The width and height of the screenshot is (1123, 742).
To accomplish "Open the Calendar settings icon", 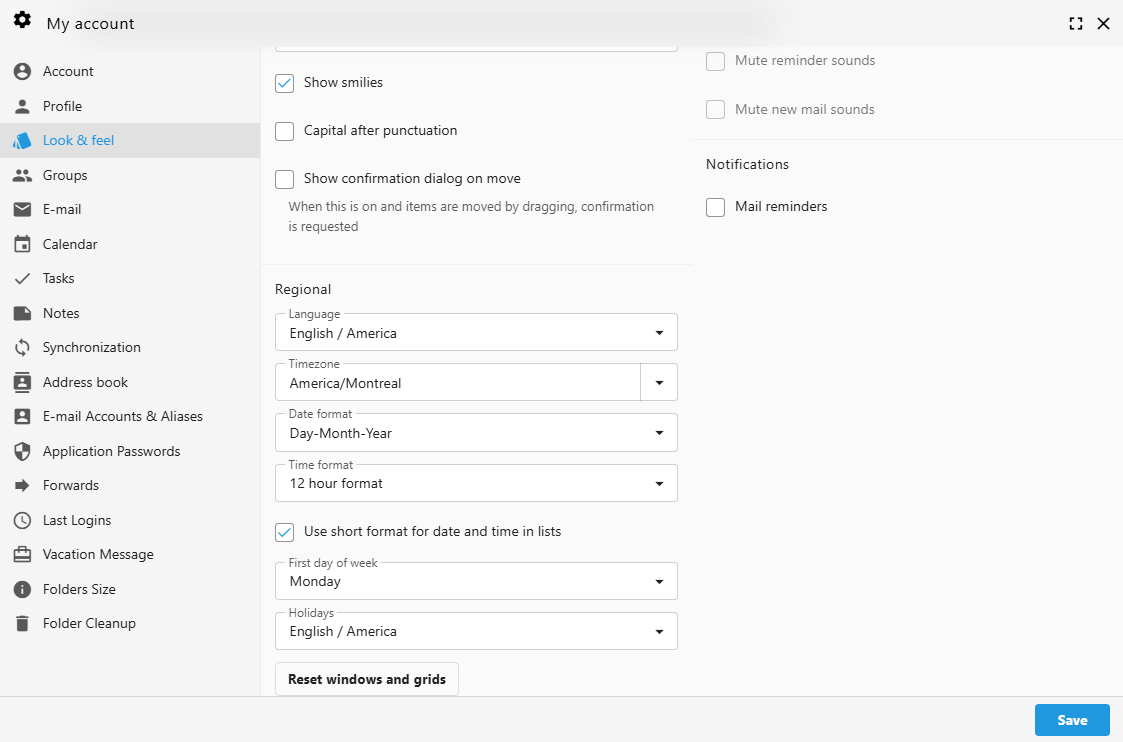I will pos(23,243).
